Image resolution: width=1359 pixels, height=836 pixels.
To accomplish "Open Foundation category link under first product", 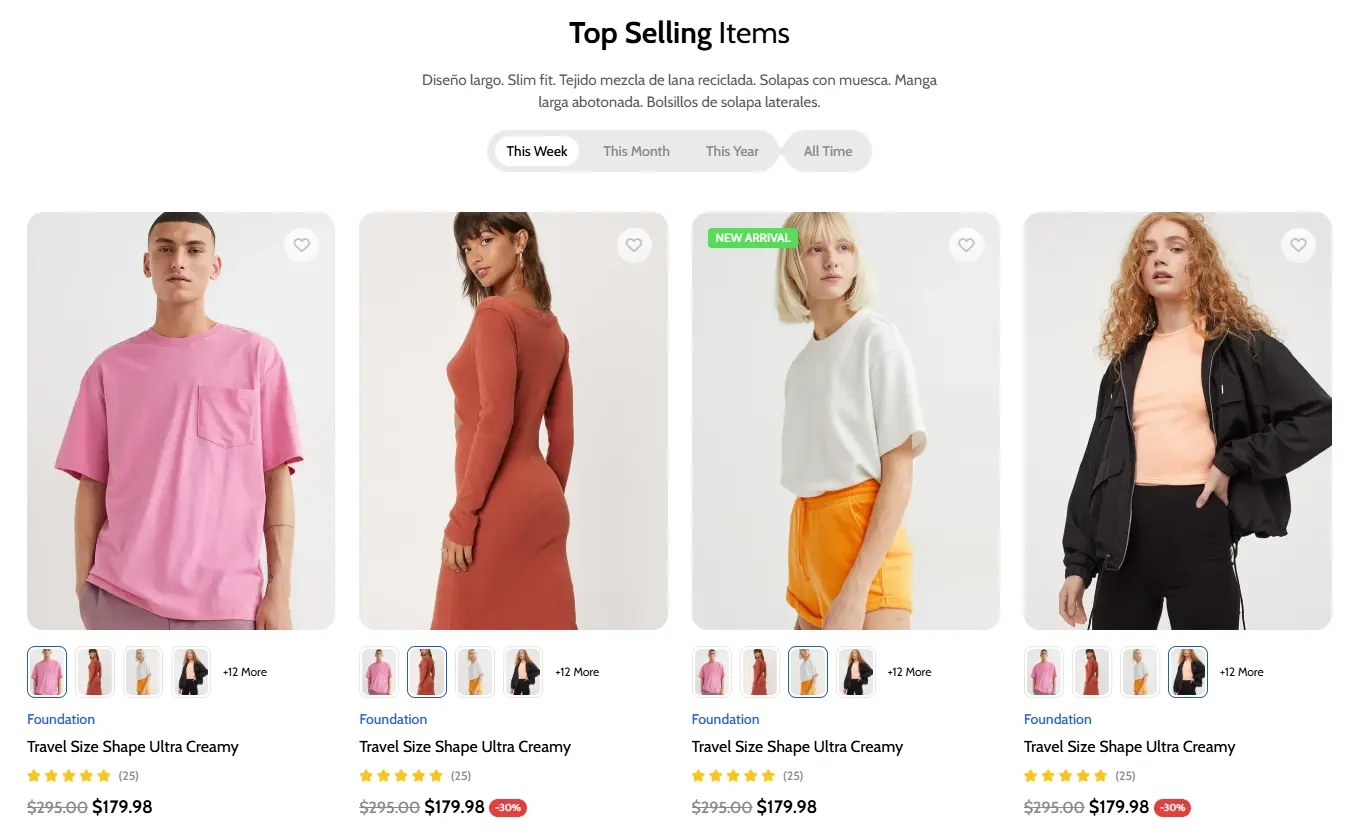I will [61, 719].
